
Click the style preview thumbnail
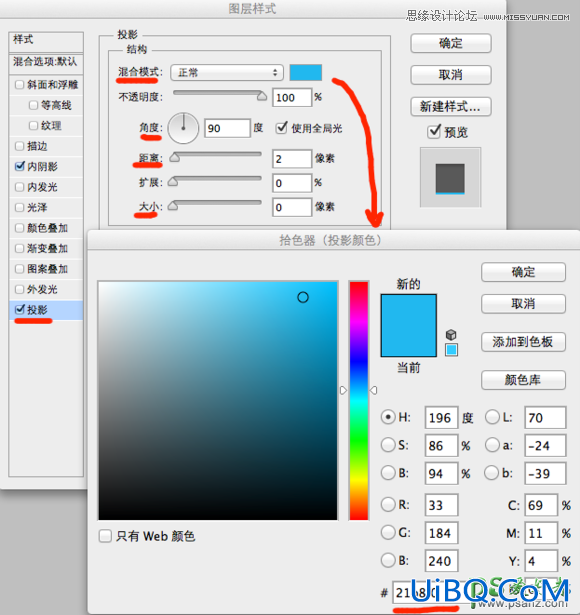(x=450, y=177)
